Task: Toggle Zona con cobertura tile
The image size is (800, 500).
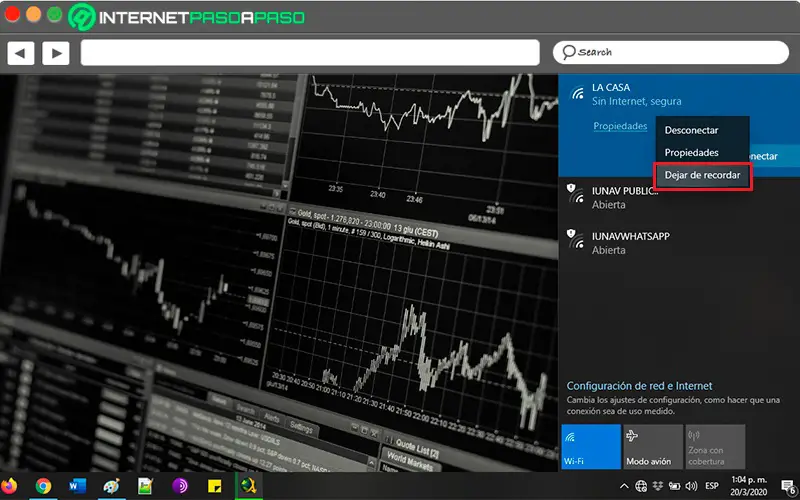Action: pyautogui.click(x=715, y=446)
